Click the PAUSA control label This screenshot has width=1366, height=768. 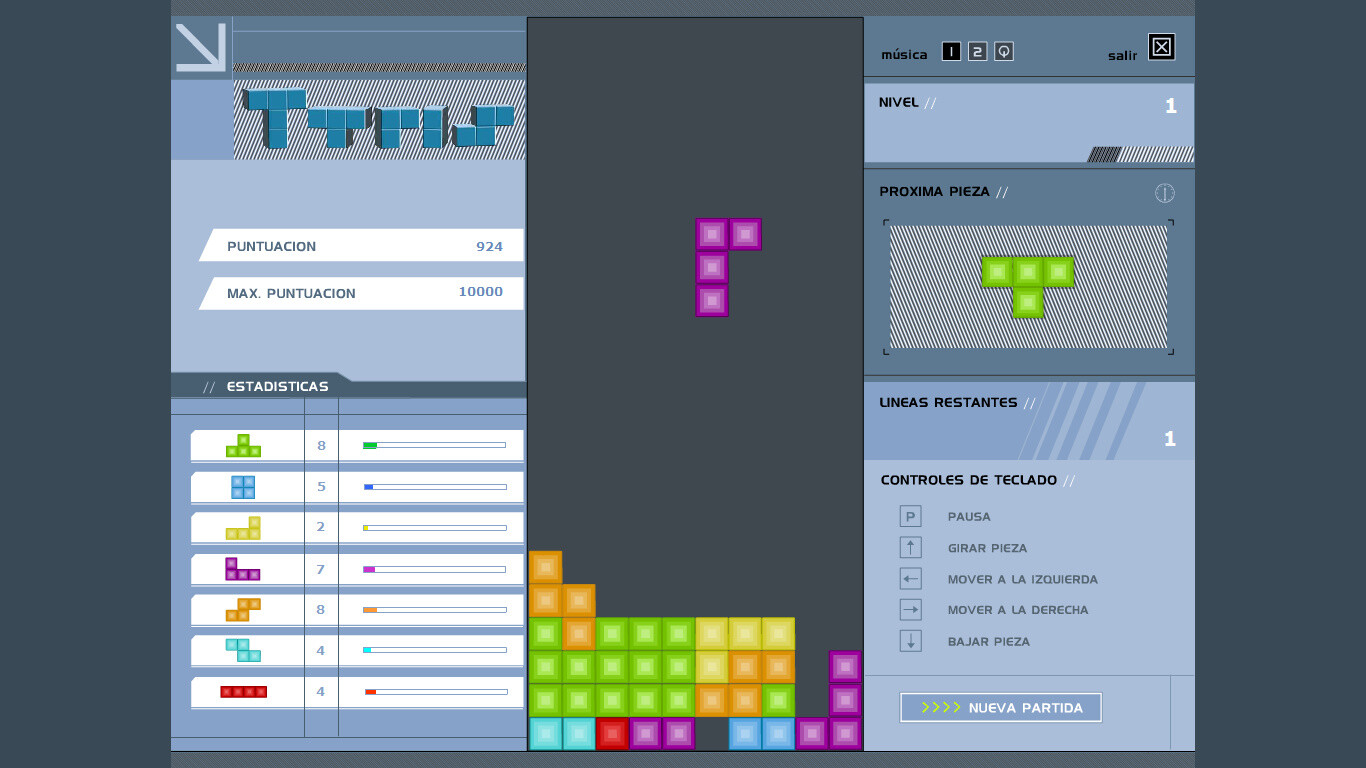[969, 517]
